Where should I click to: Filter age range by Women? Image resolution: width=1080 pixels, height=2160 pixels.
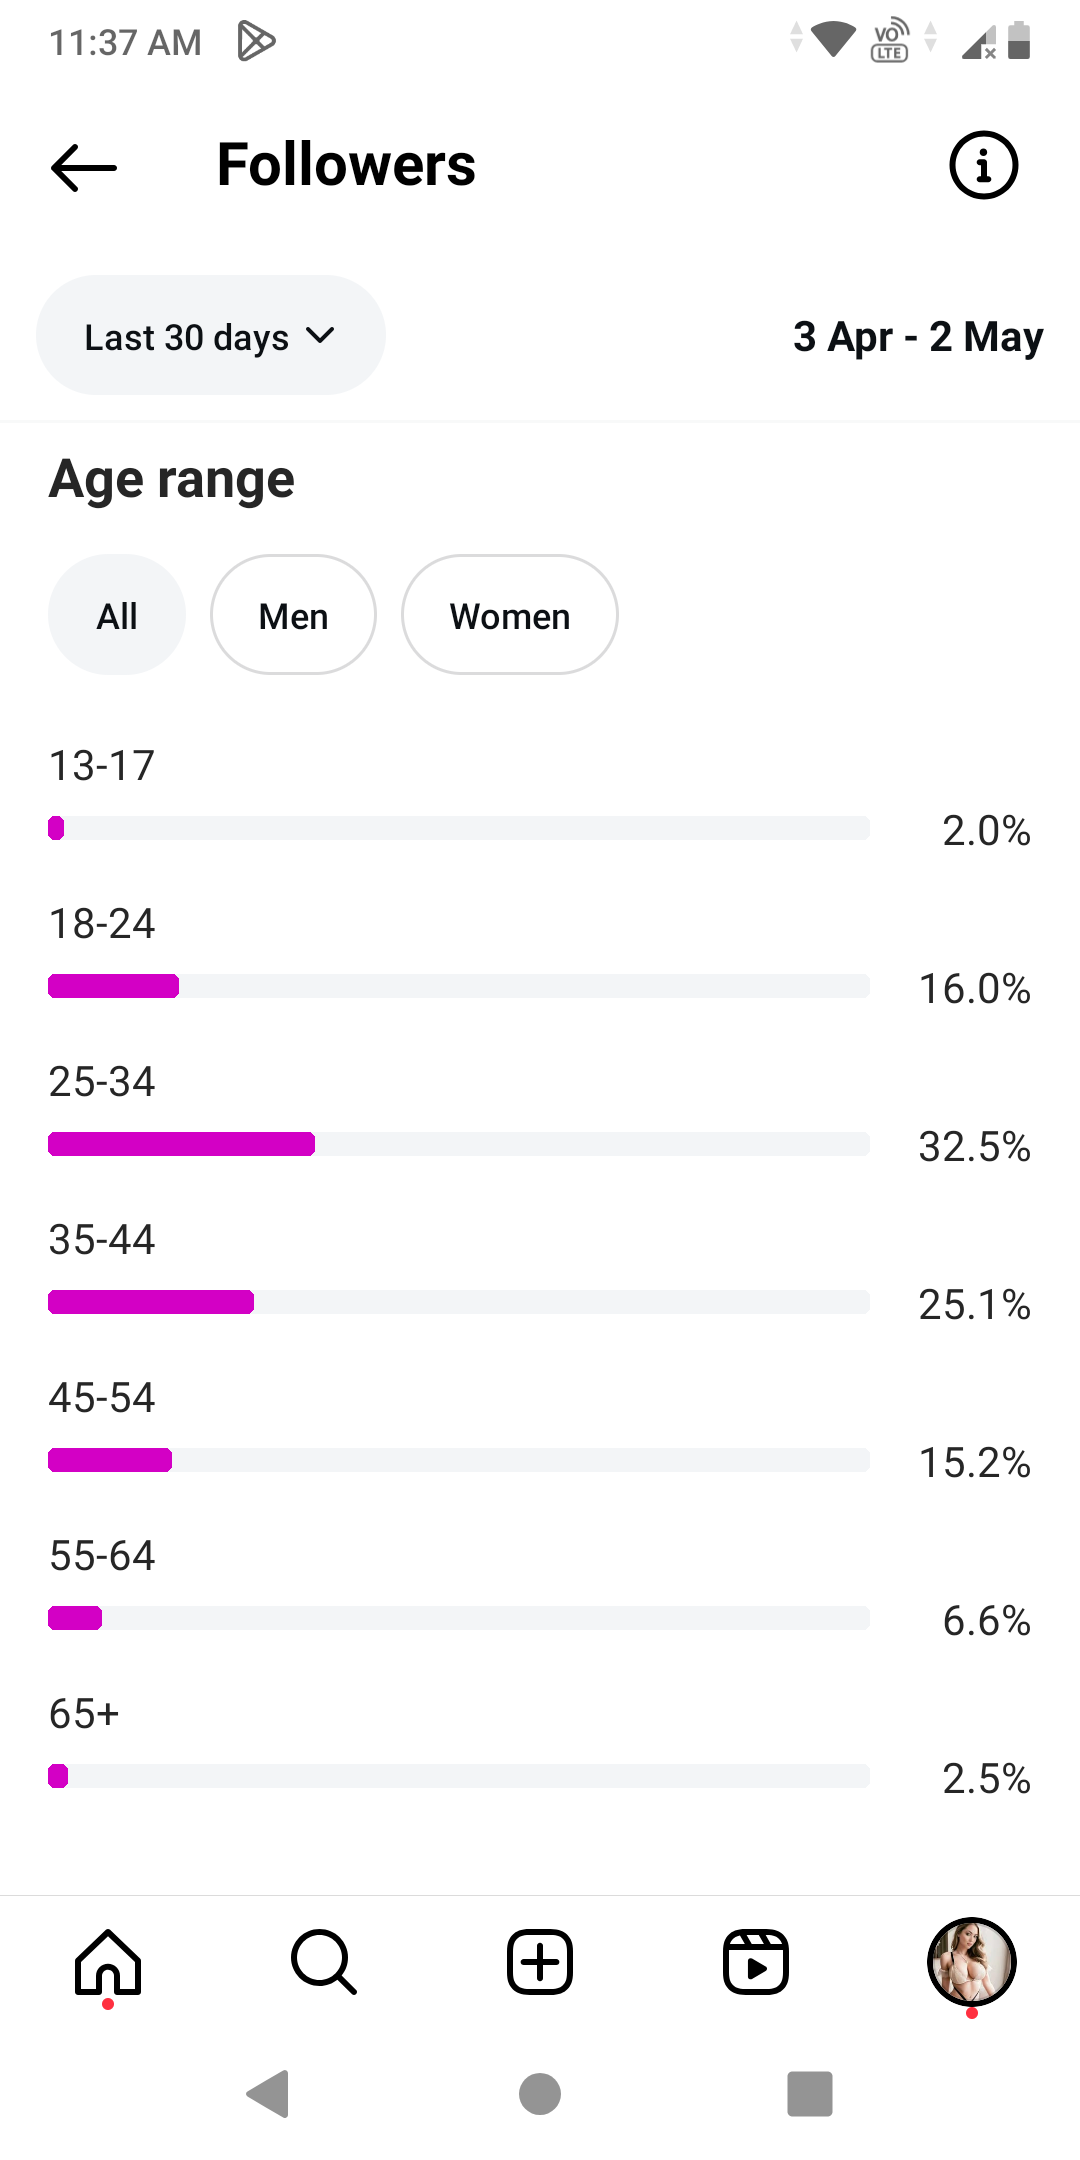click(510, 616)
